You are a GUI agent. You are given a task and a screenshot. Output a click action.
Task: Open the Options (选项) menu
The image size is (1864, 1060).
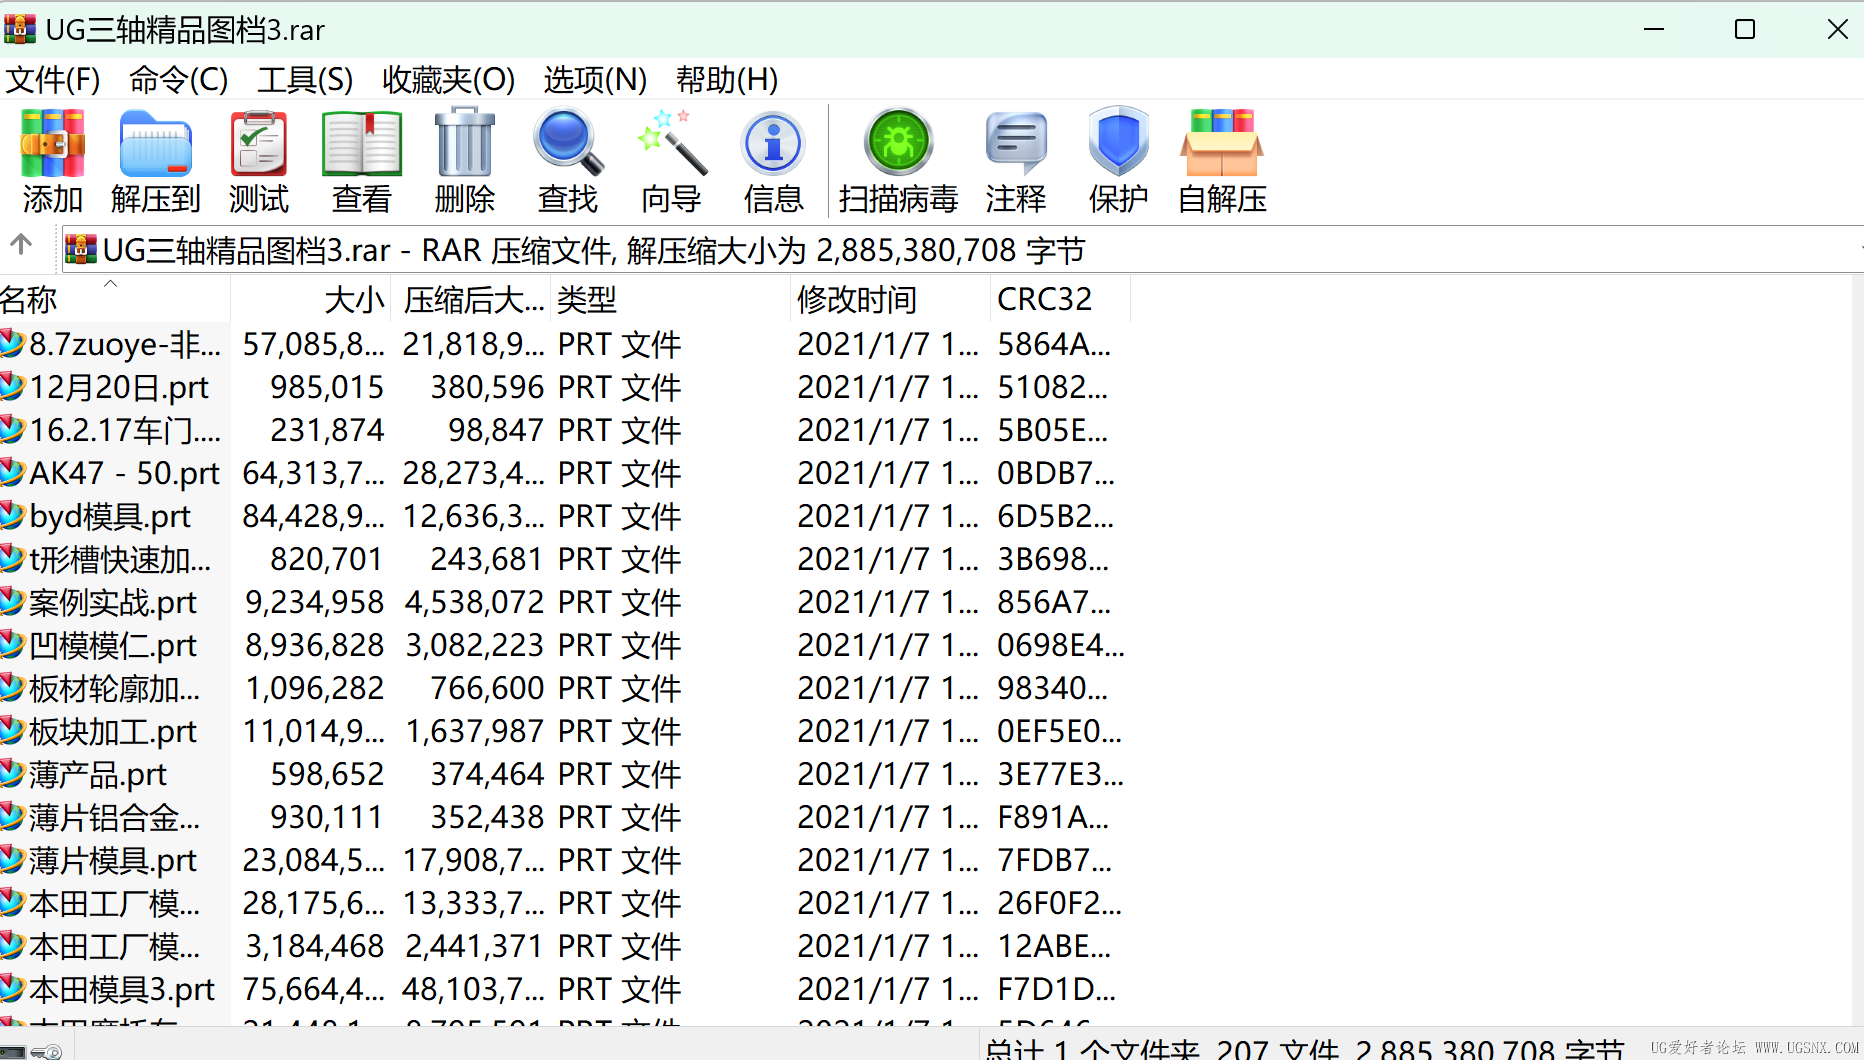[595, 80]
